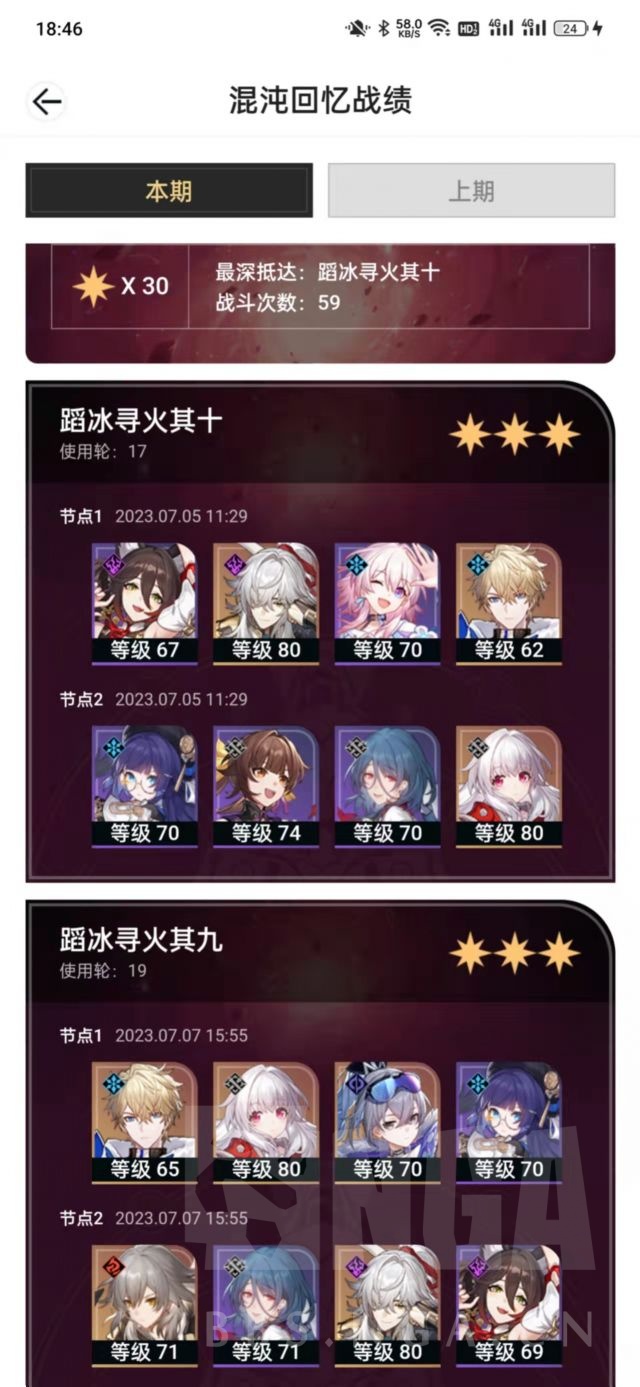
Task: Tap level 65 blond character in 其九
Action: pos(145,1123)
